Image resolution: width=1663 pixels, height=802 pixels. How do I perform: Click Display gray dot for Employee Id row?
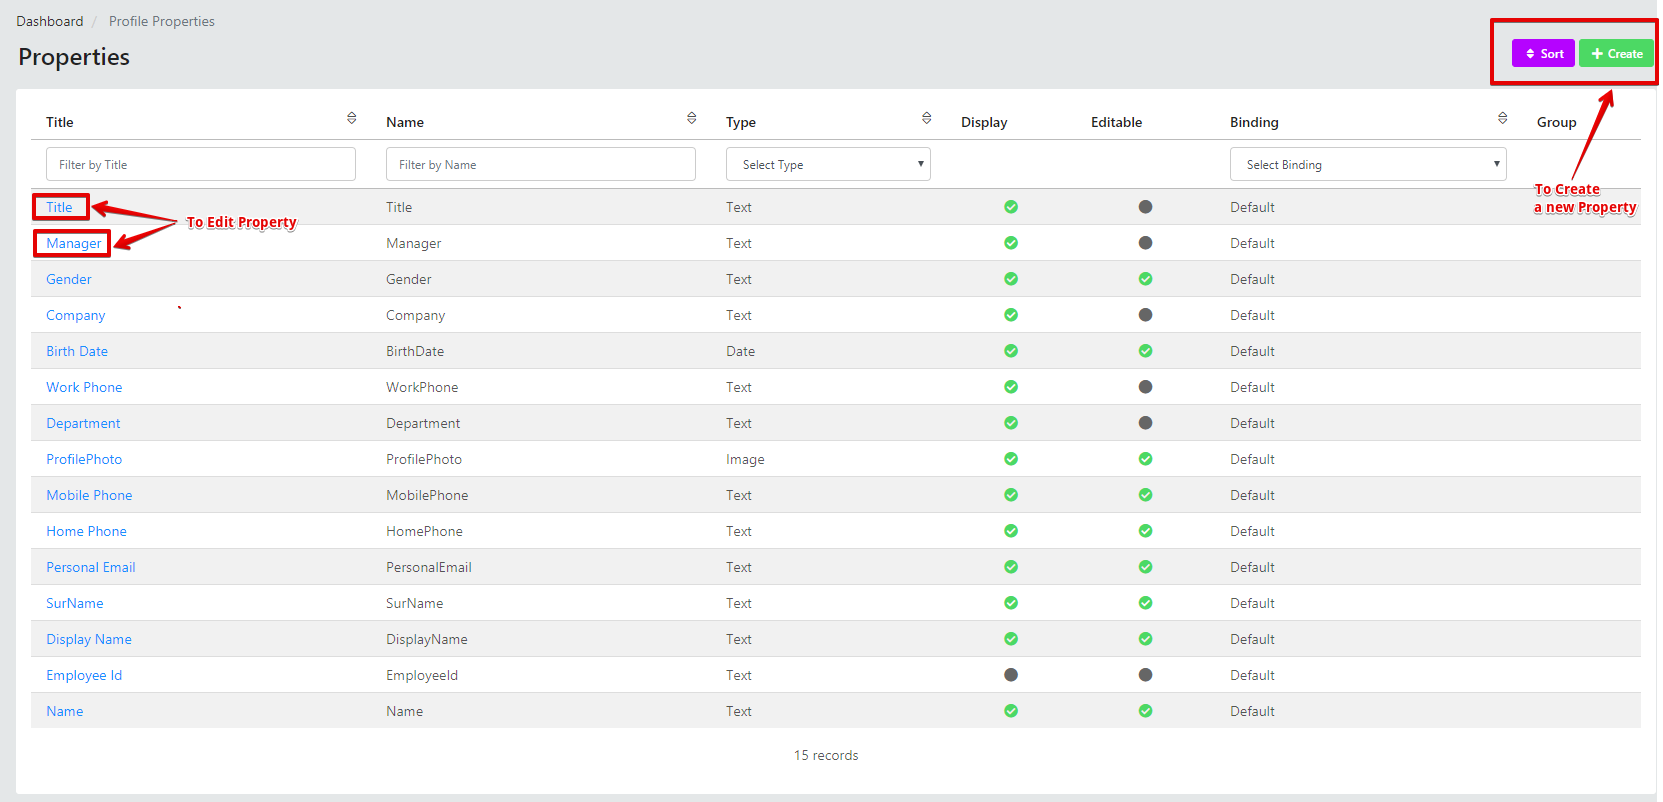click(1011, 675)
